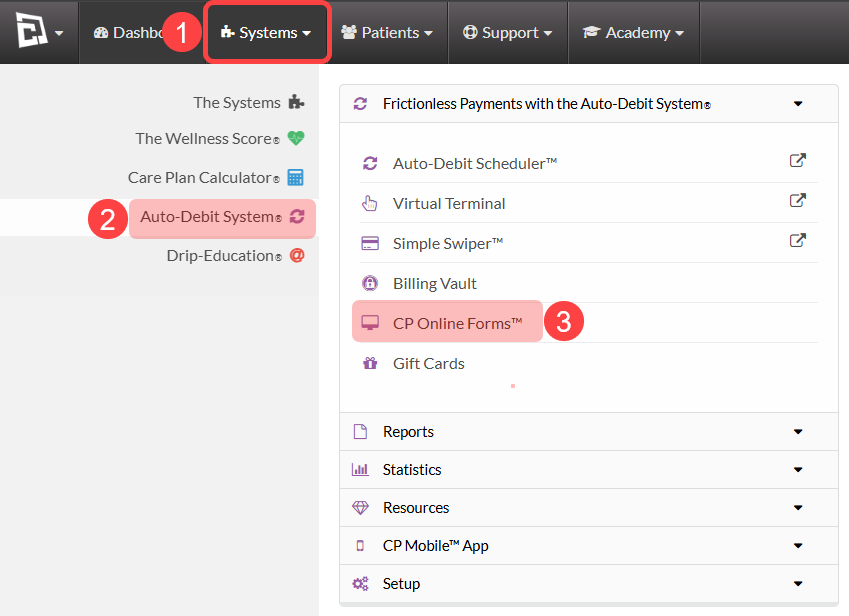Click the puzzle icon beside The Systems

coord(296,102)
